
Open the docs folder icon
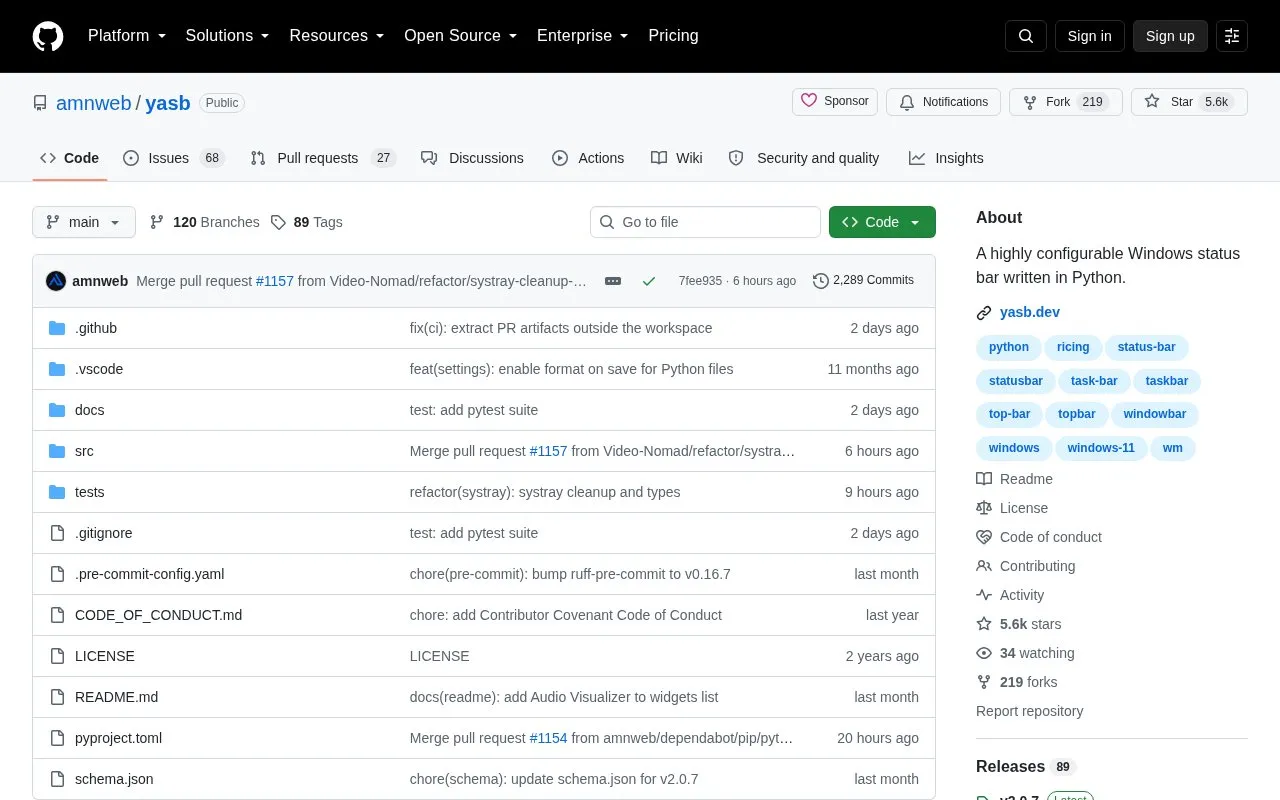coord(57,410)
